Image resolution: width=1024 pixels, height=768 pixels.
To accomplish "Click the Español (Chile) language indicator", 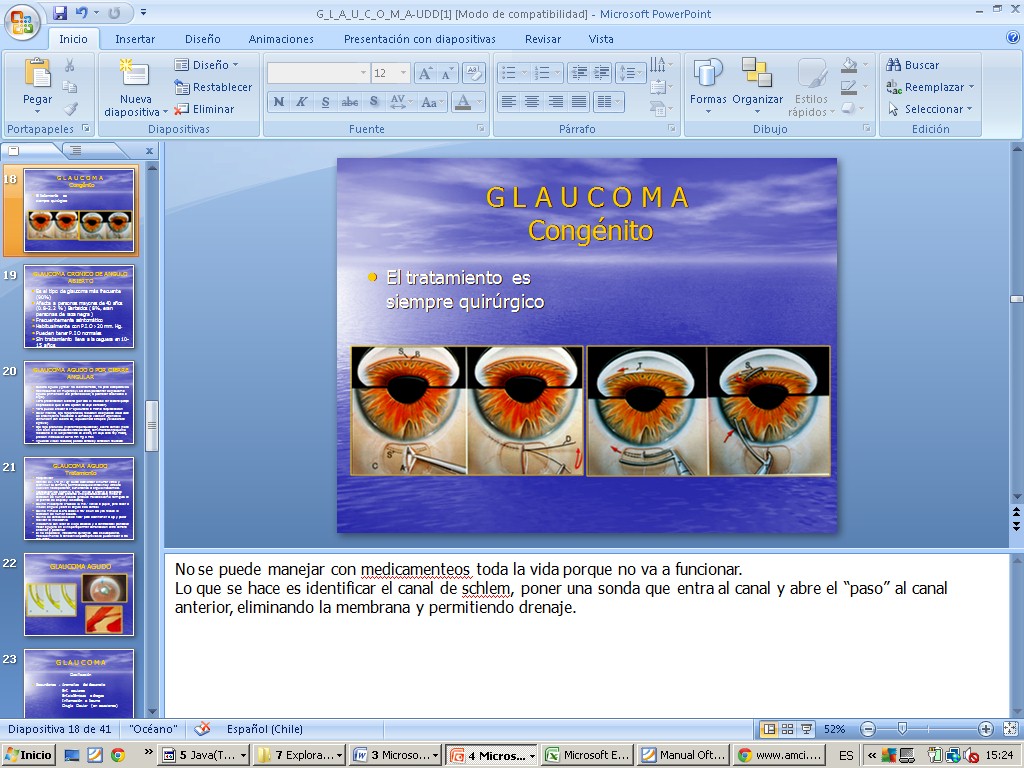I will pyautogui.click(x=265, y=729).
